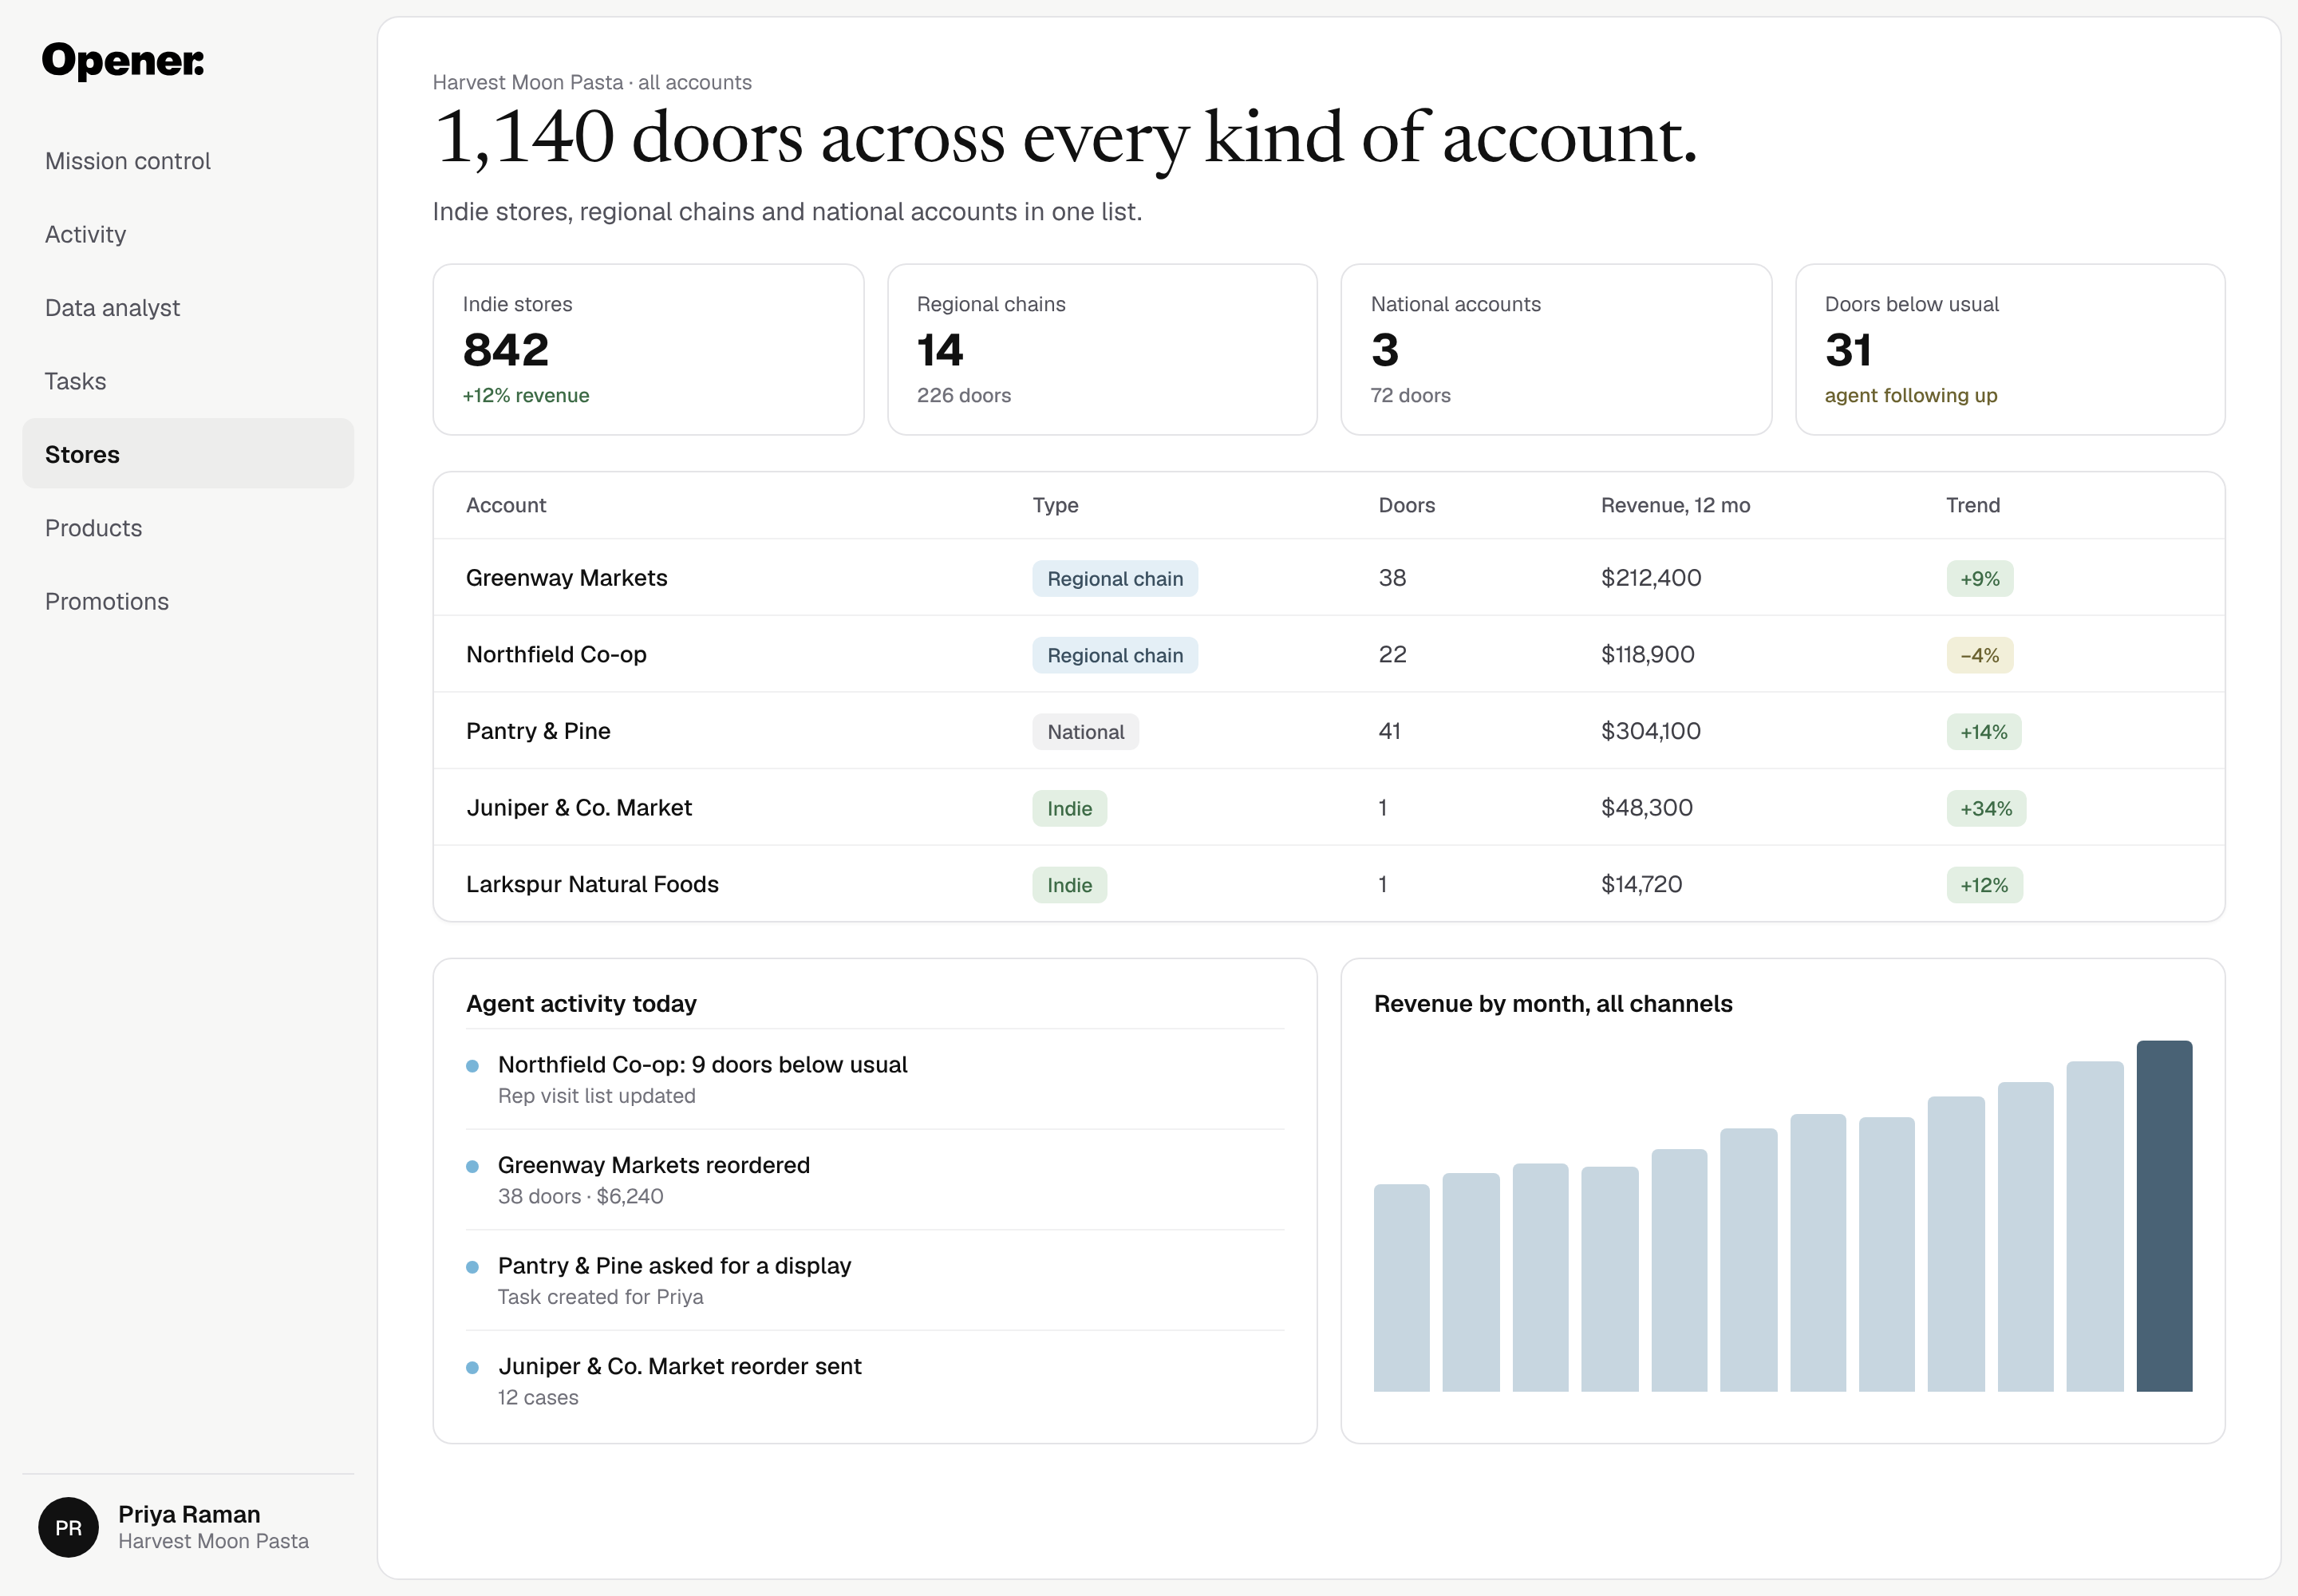
Task: Click the +14% trend badge
Action: (1983, 732)
